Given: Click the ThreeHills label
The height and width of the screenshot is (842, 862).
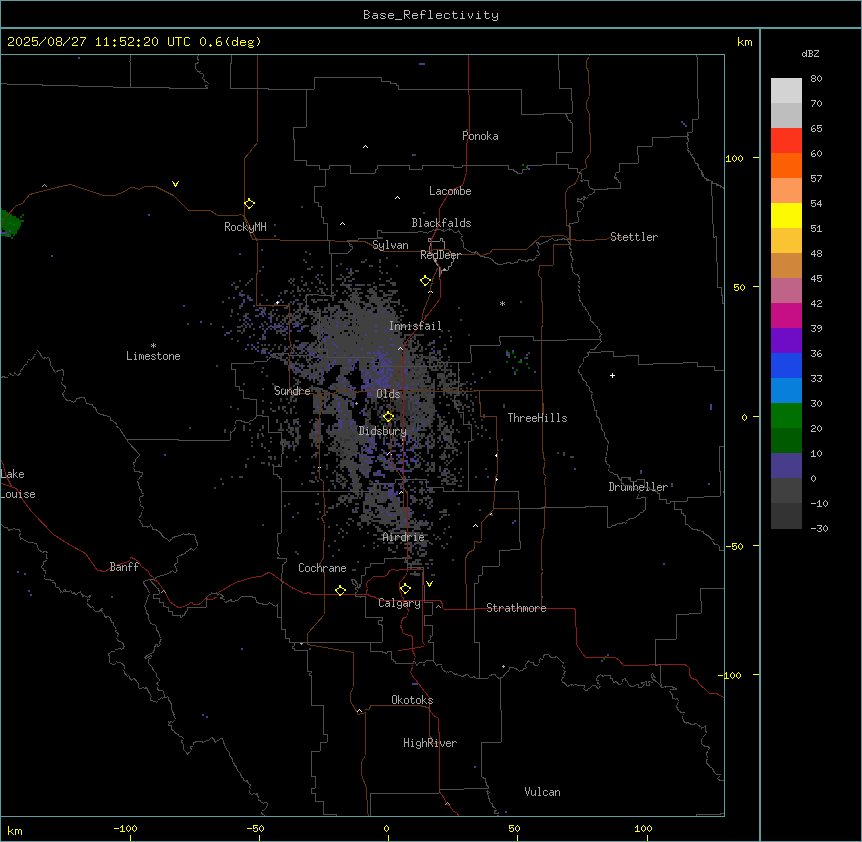Looking at the screenshot, I should pyautogui.click(x=537, y=418).
